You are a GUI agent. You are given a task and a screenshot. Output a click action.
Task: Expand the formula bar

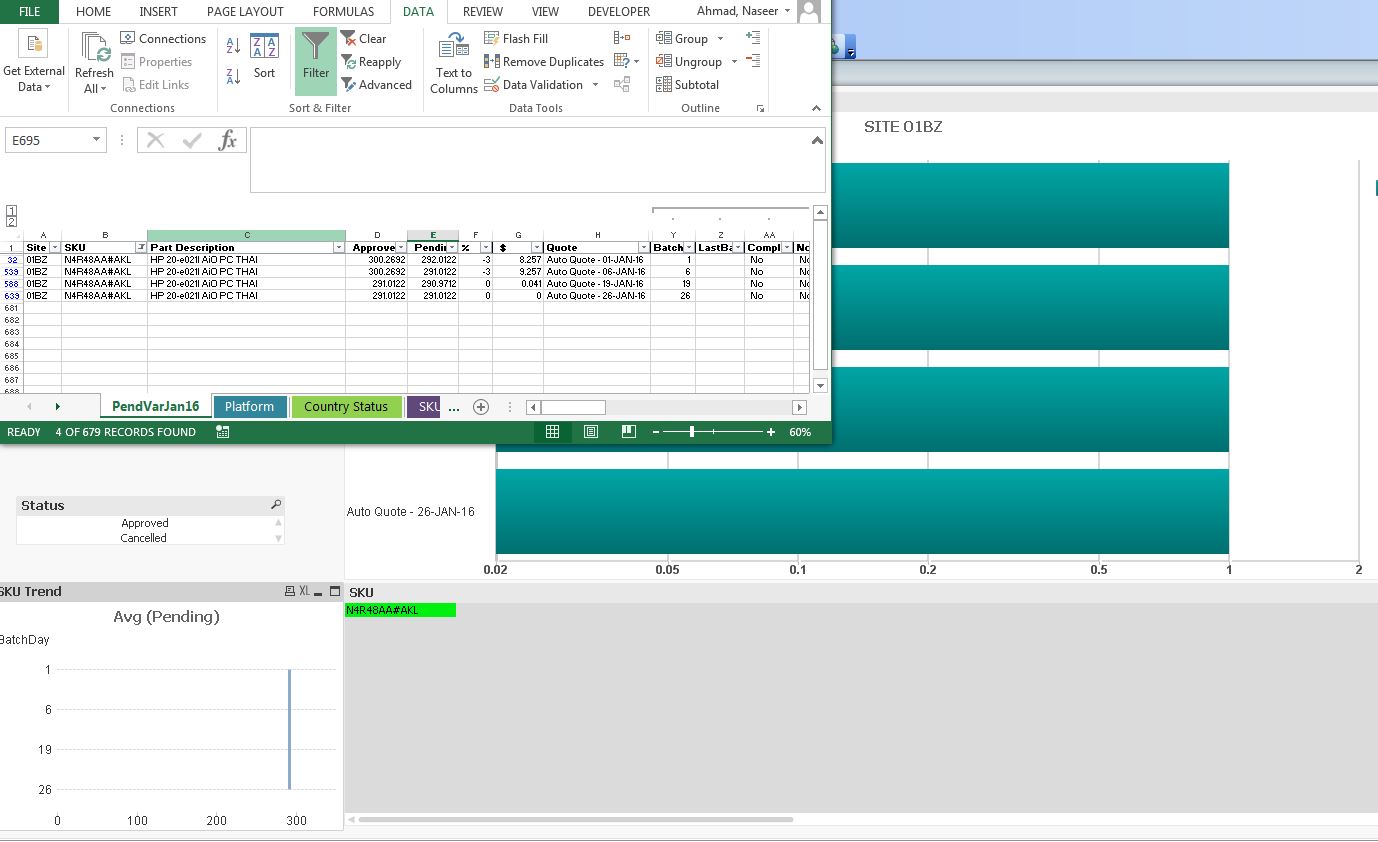point(817,141)
